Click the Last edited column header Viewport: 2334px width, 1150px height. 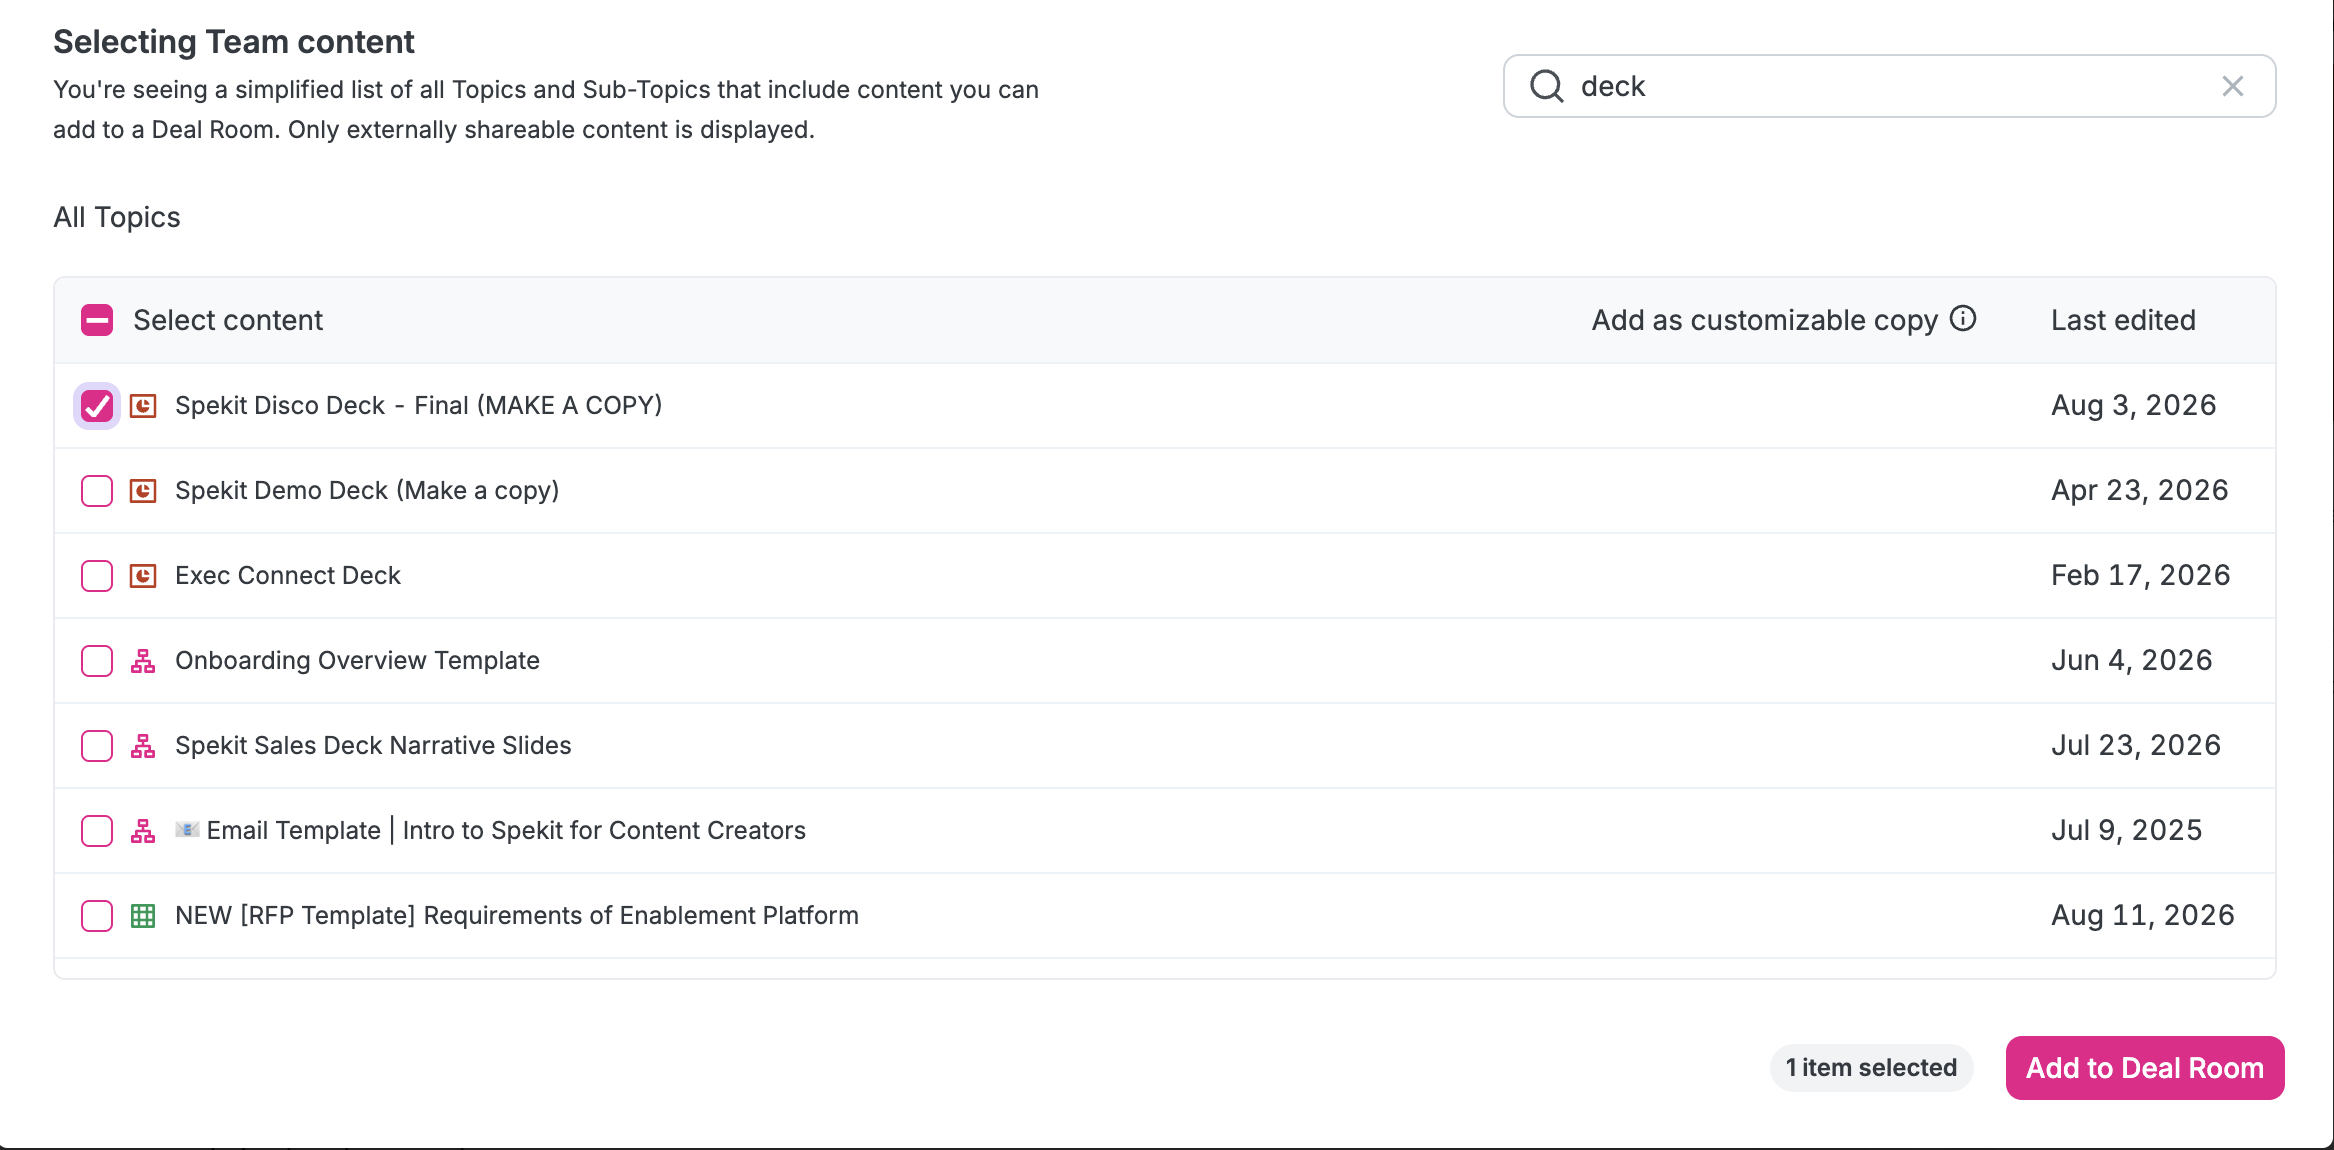pos(2123,320)
